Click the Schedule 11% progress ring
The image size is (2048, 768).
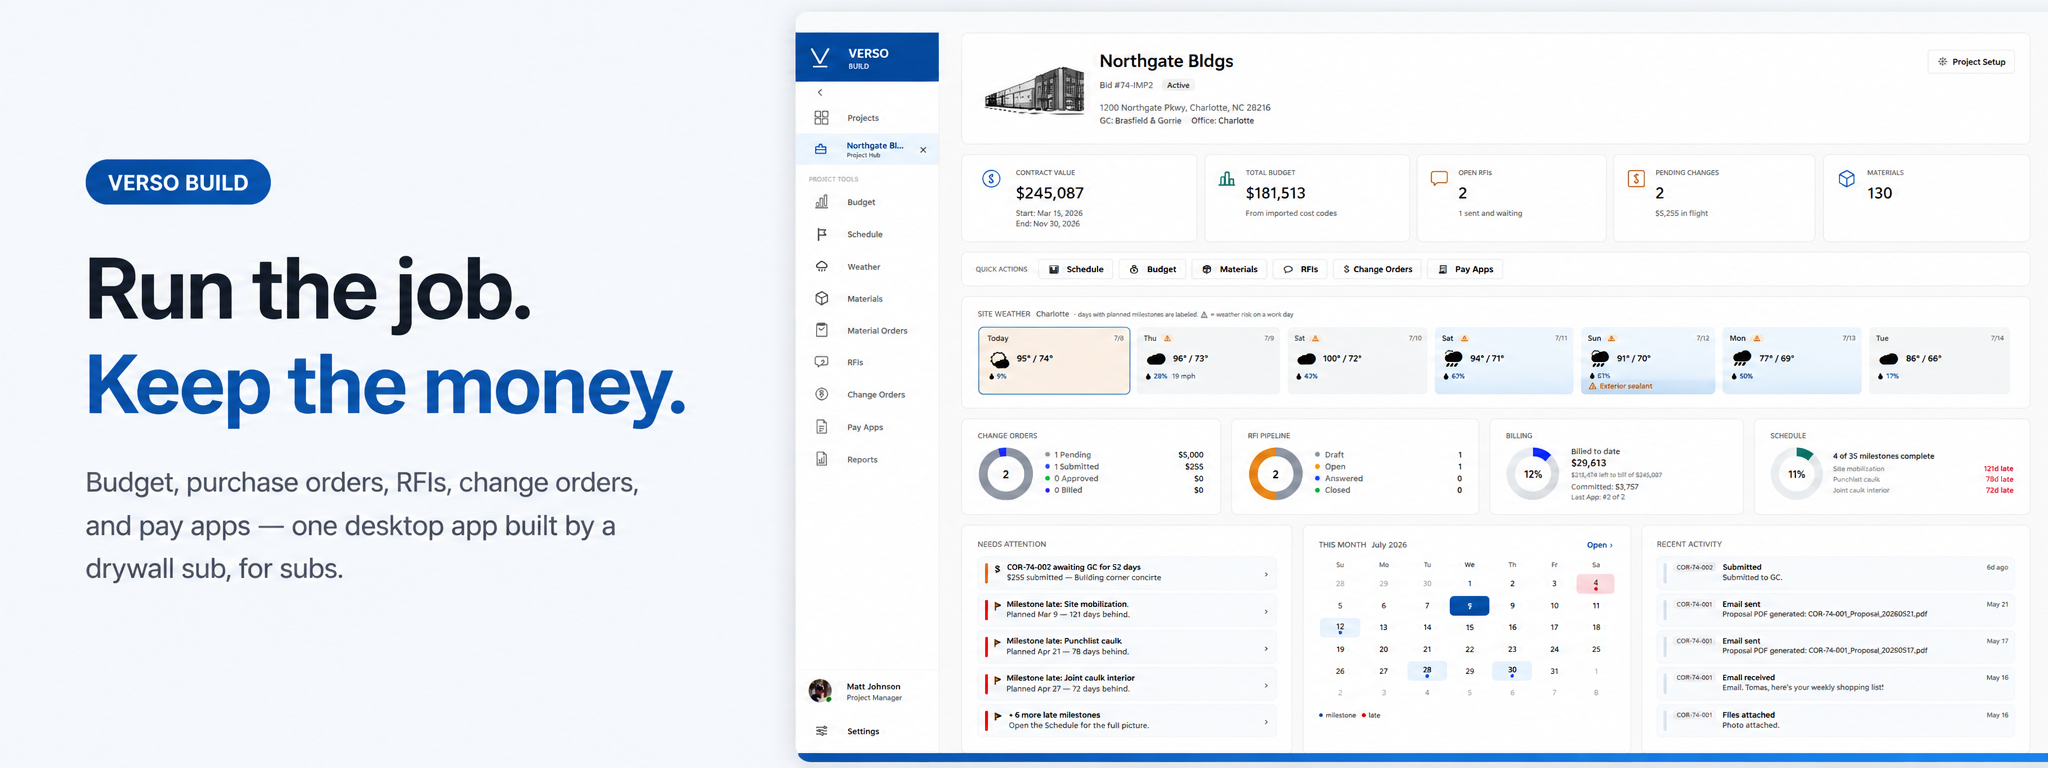1797,474
